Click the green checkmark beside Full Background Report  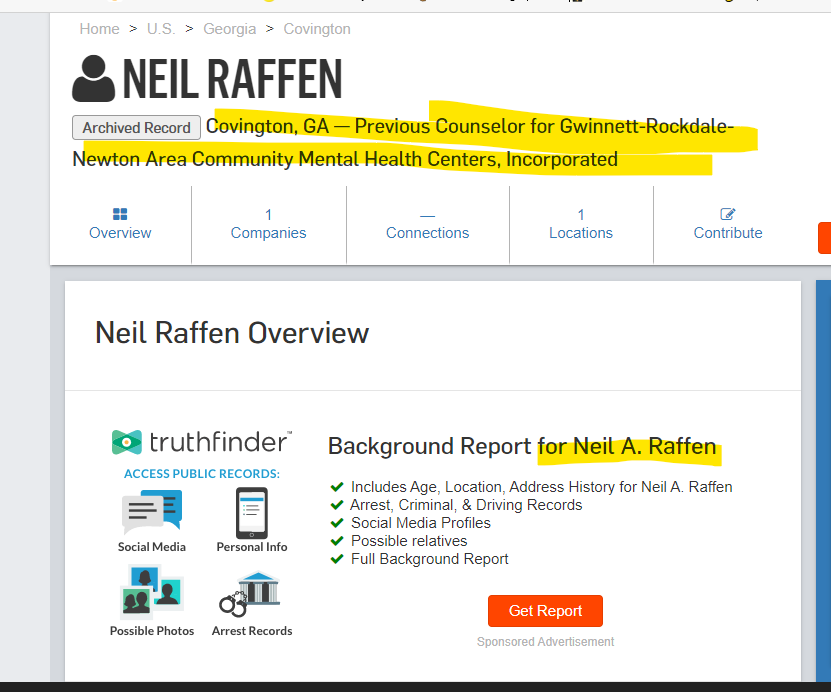pos(337,559)
